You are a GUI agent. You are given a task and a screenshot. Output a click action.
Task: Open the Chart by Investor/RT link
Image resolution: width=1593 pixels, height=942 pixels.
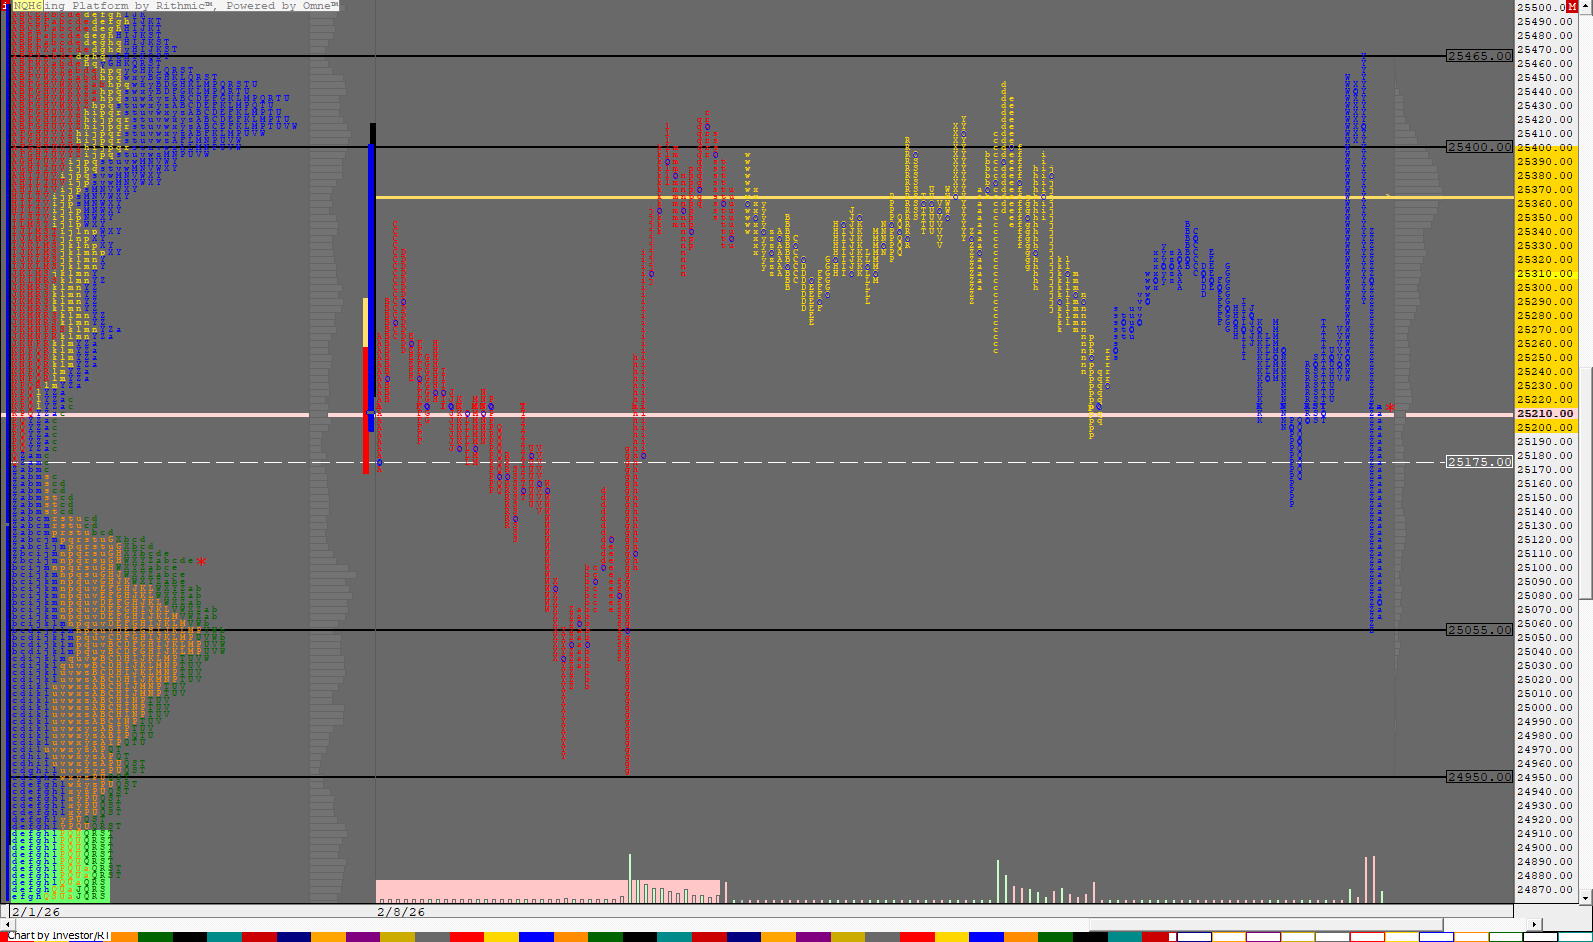click(x=58, y=935)
